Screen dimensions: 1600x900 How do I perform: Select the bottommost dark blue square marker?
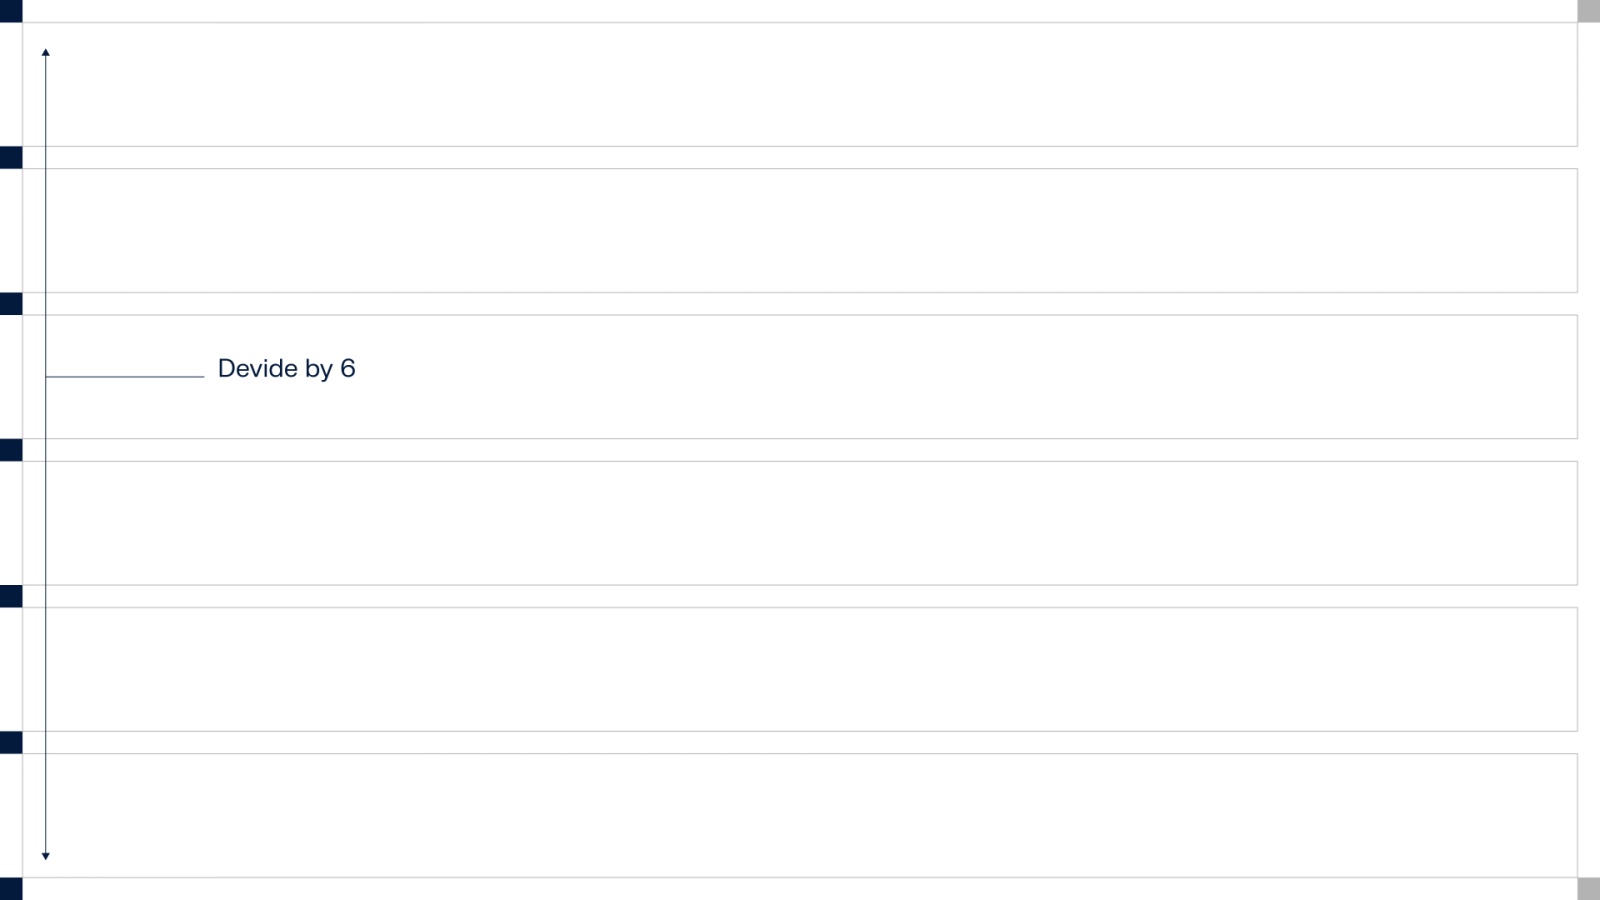[x=11, y=888]
